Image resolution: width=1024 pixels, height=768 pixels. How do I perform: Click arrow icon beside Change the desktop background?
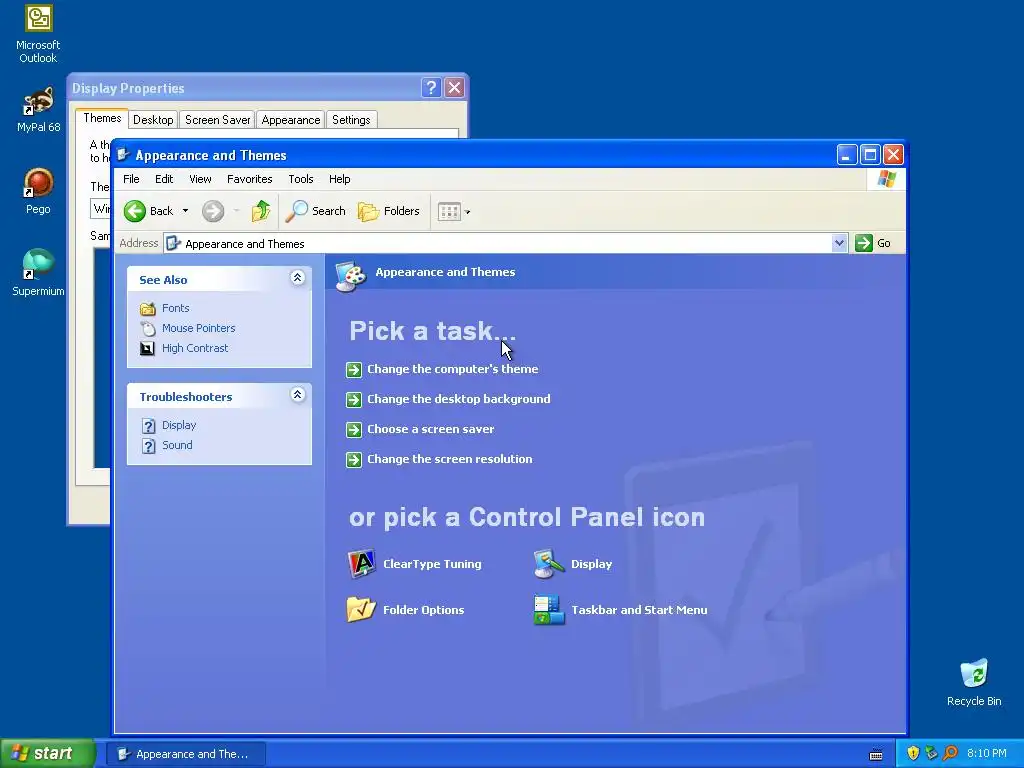click(354, 400)
